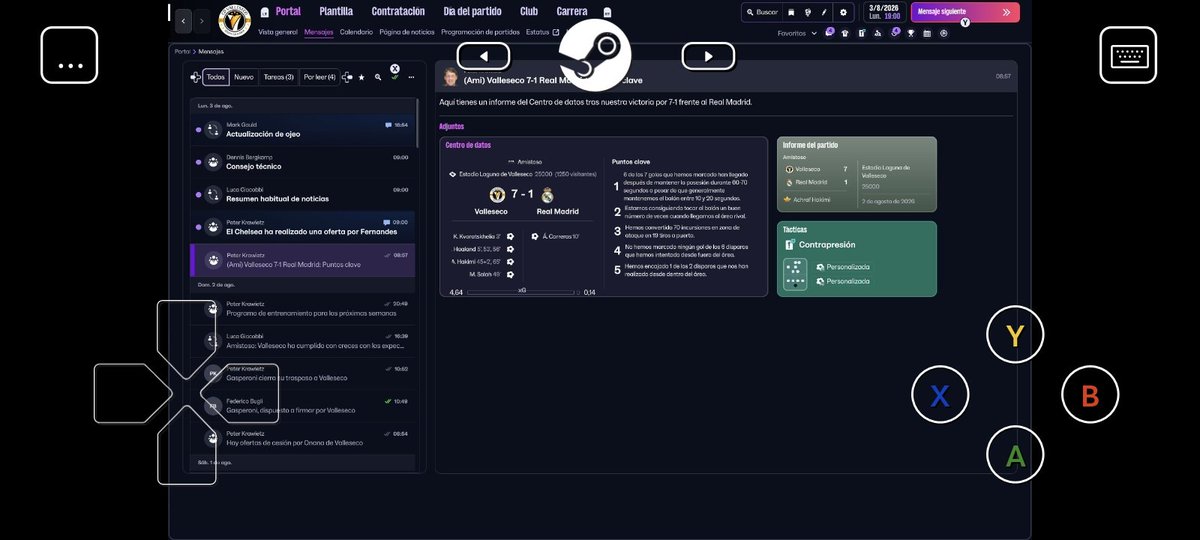Viewport: 1200px width, 540px height.
Task: Click the Contrapresión tactic title
Action: point(827,244)
